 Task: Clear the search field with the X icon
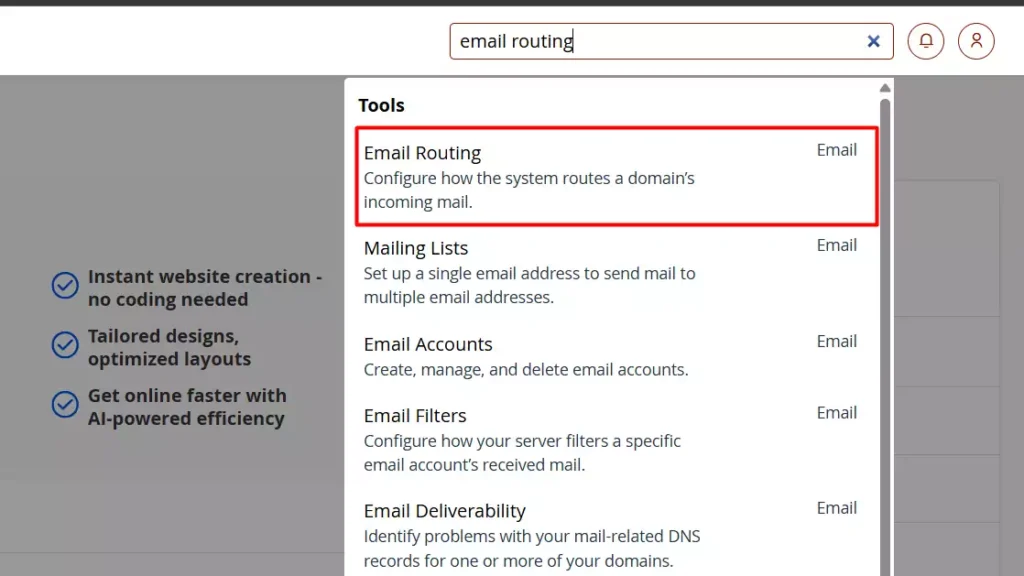coord(873,41)
